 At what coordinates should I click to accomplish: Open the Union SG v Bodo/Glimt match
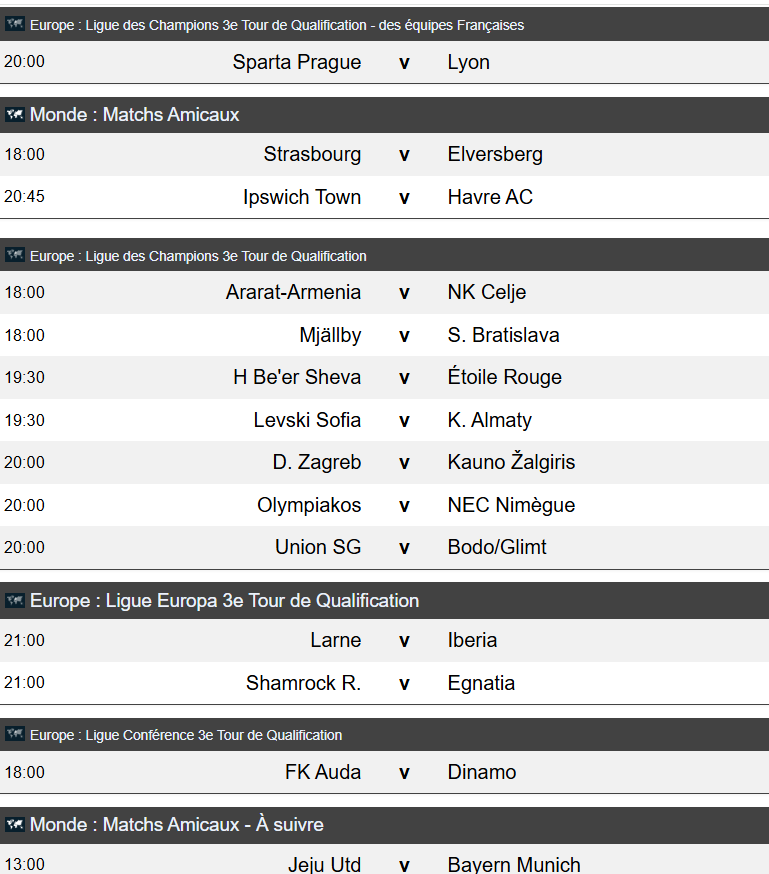point(384,547)
